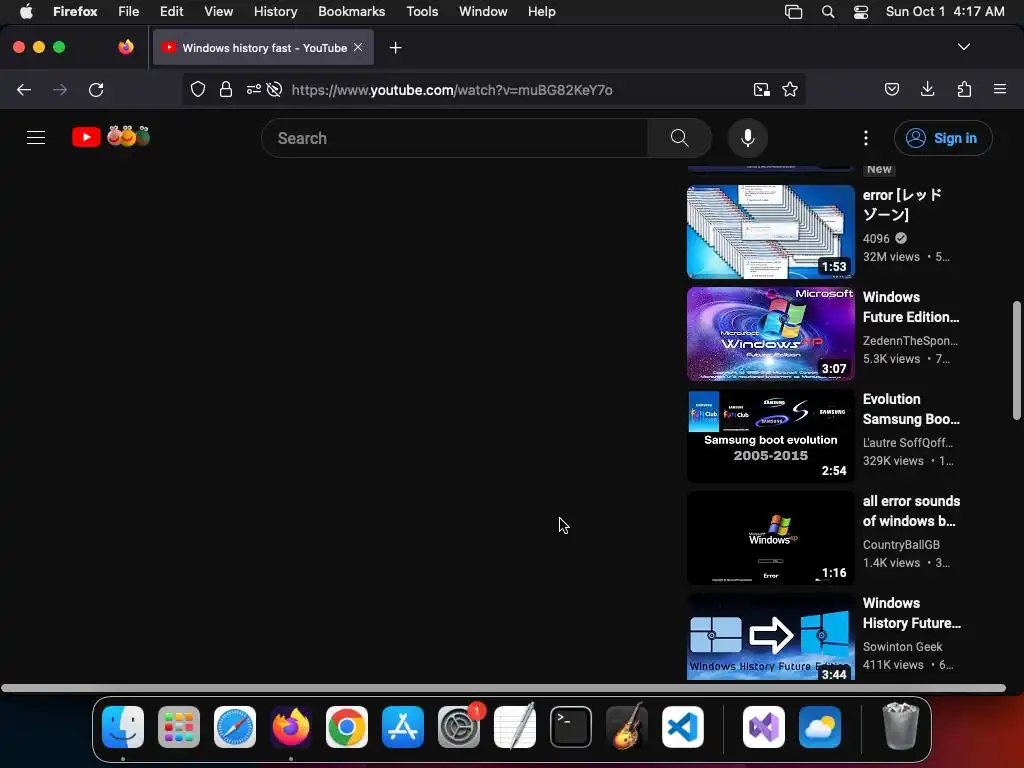Viewport: 1024px width, 768px height.
Task: Open the View menu
Action: click(x=218, y=11)
